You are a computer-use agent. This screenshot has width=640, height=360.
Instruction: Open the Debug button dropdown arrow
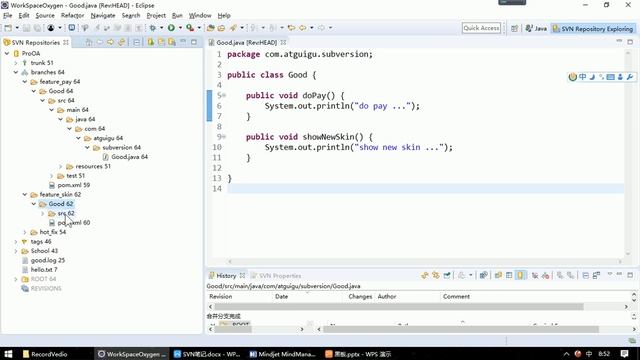click(x=162, y=28)
